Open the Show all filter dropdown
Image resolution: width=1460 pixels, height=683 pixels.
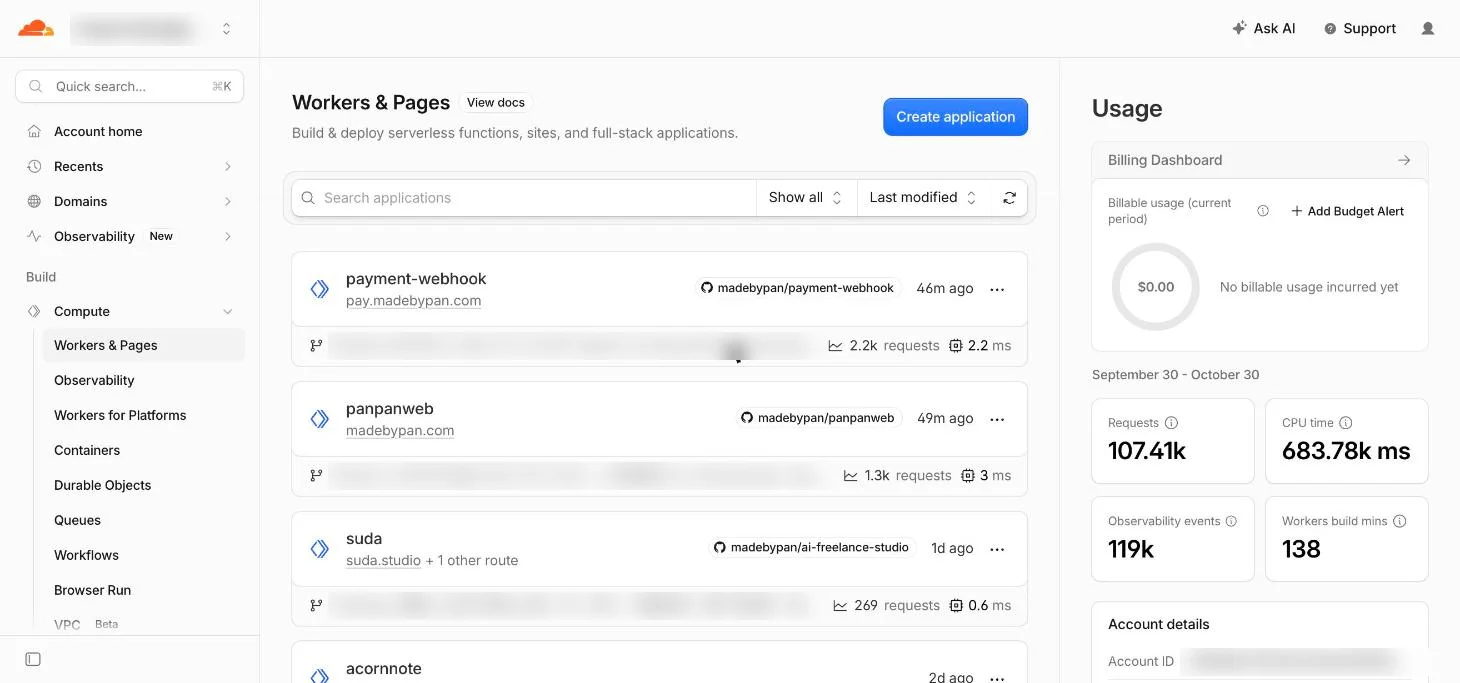806,198
